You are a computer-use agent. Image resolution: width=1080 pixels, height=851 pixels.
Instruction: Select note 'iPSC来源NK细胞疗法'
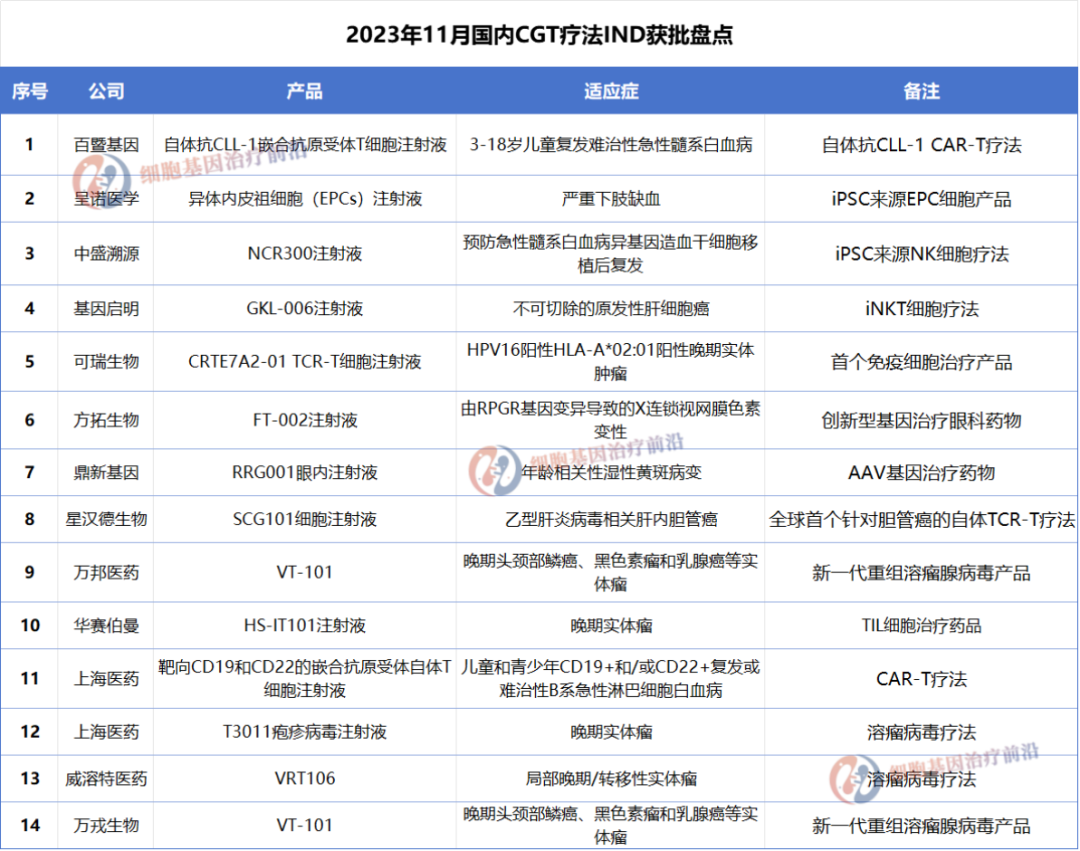point(922,253)
